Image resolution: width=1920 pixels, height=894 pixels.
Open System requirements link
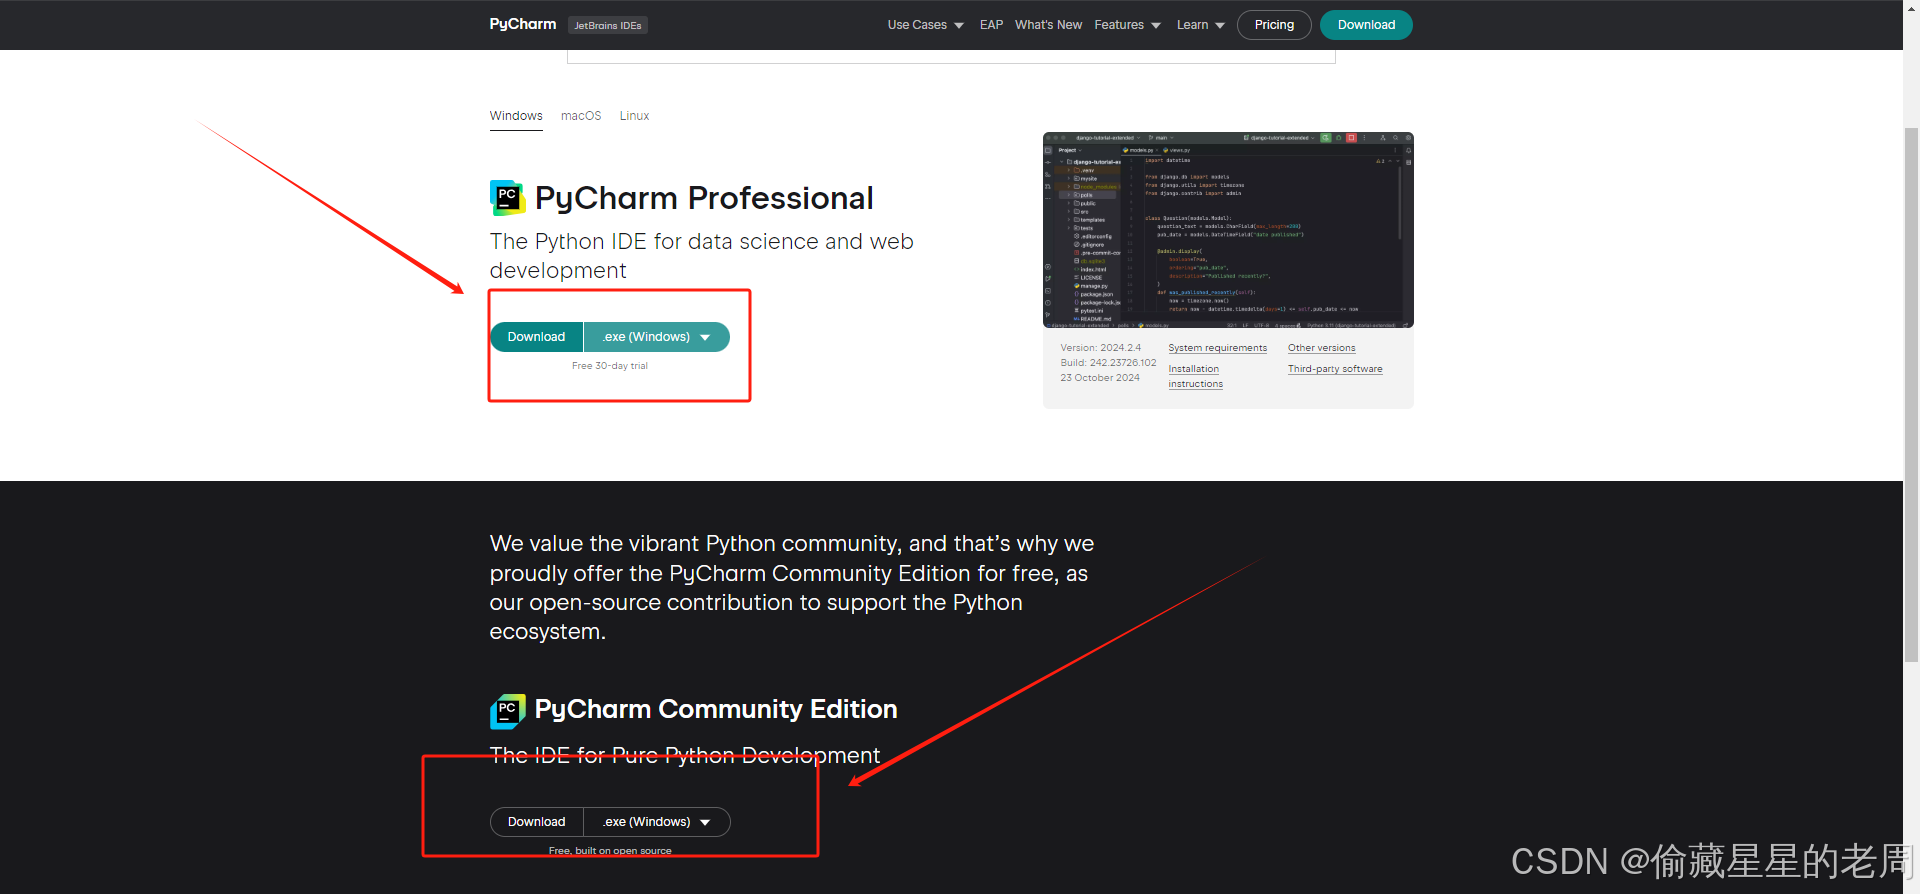pyautogui.click(x=1217, y=348)
